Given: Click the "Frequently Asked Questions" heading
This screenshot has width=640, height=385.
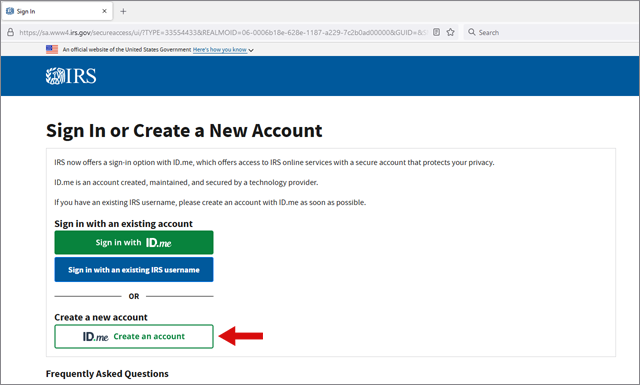Looking at the screenshot, I should click(107, 374).
